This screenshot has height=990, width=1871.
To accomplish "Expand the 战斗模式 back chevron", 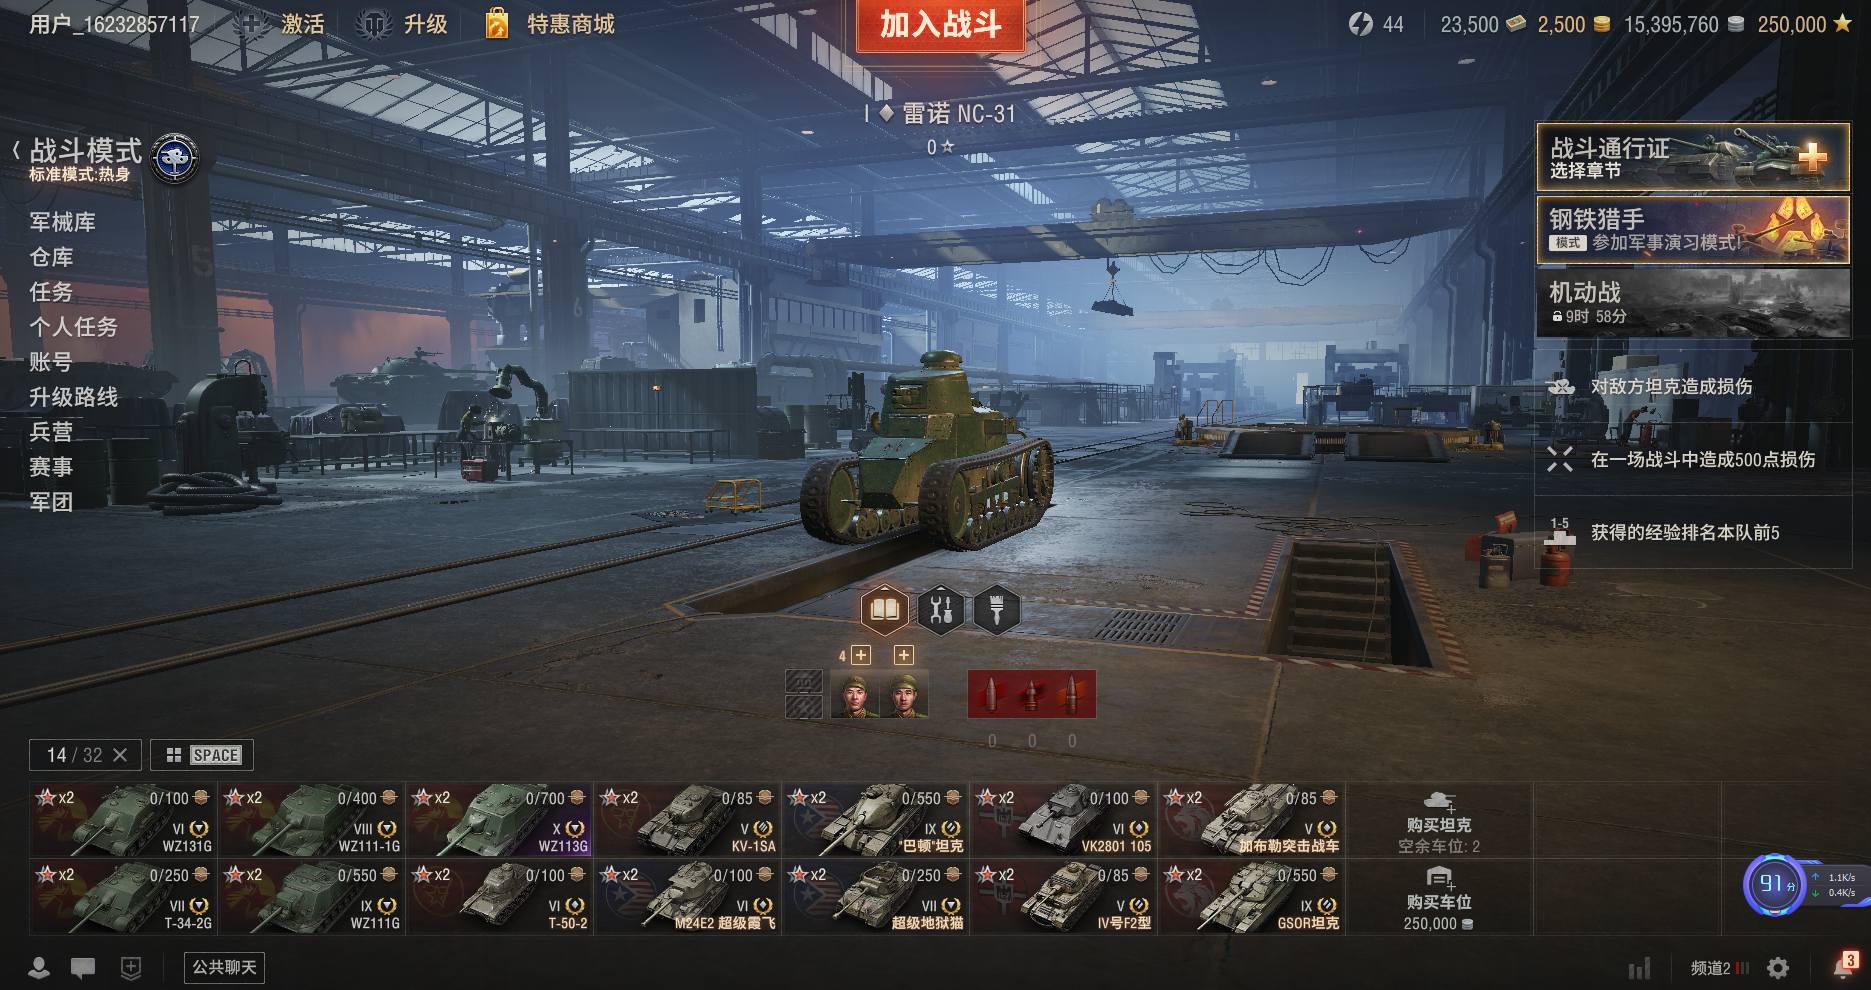I will click(x=16, y=151).
